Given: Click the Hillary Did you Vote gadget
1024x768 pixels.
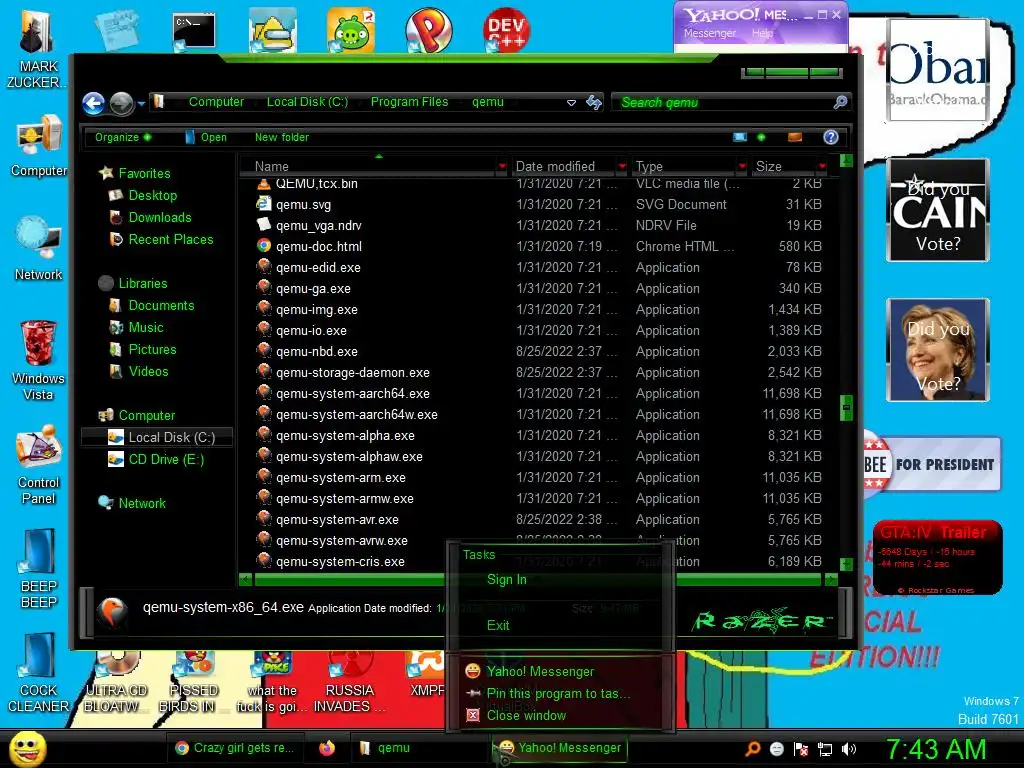Looking at the screenshot, I should click(x=938, y=350).
